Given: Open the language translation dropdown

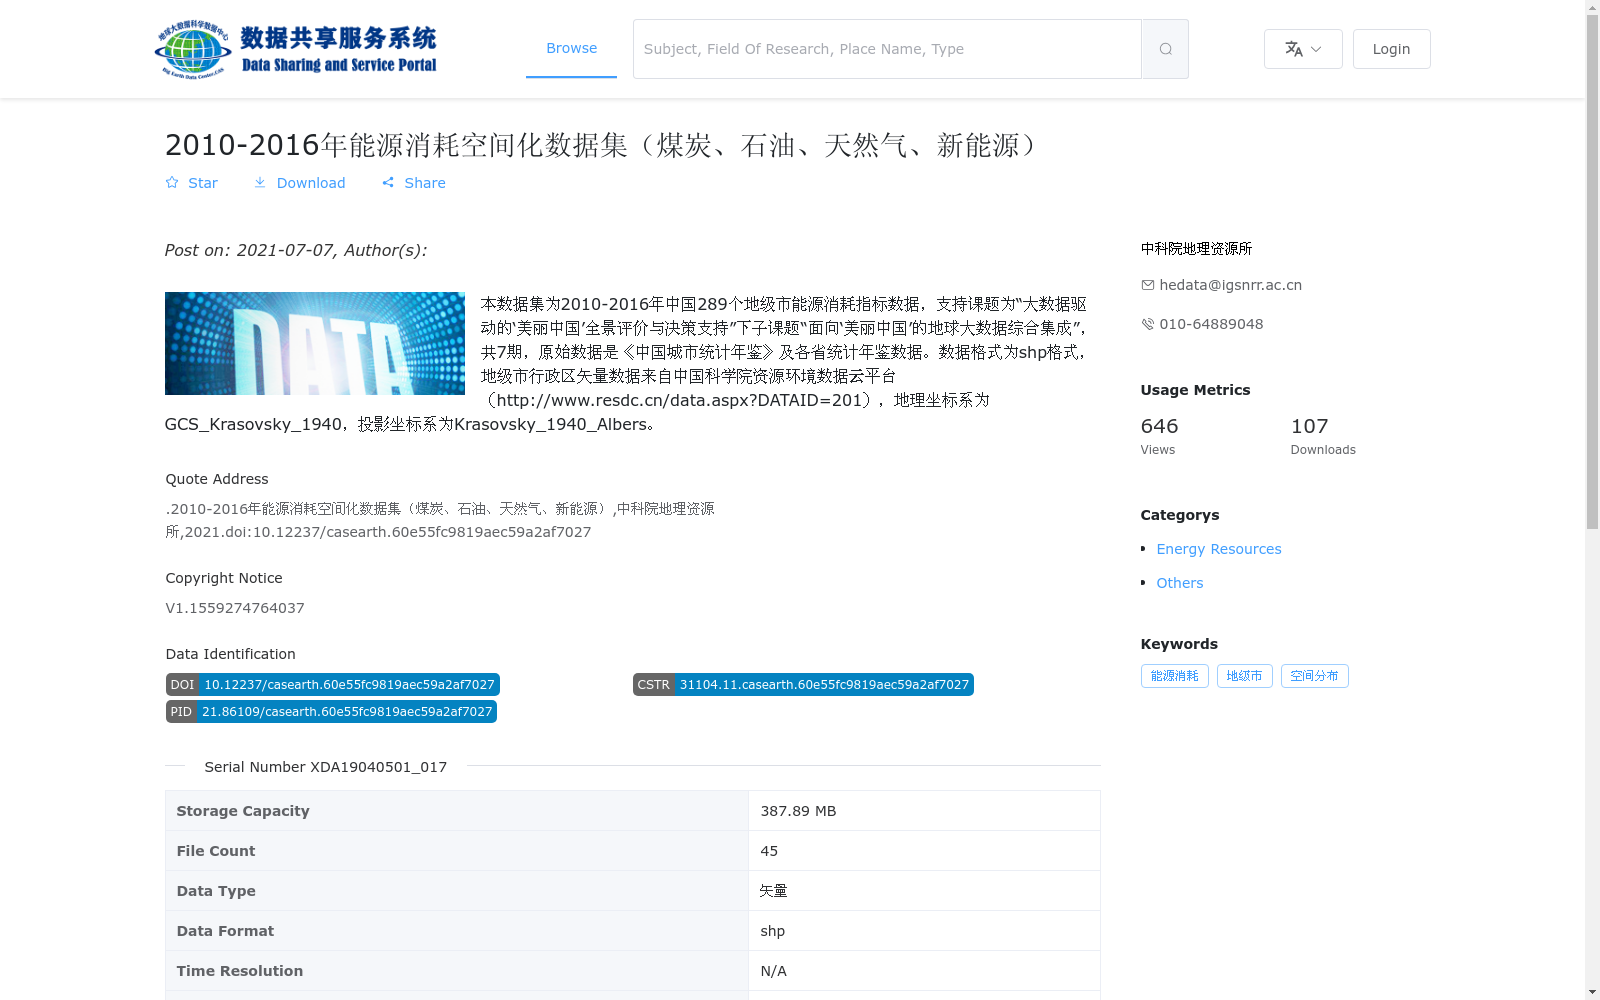Looking at the screenshot, I should tap(1303, 49).
